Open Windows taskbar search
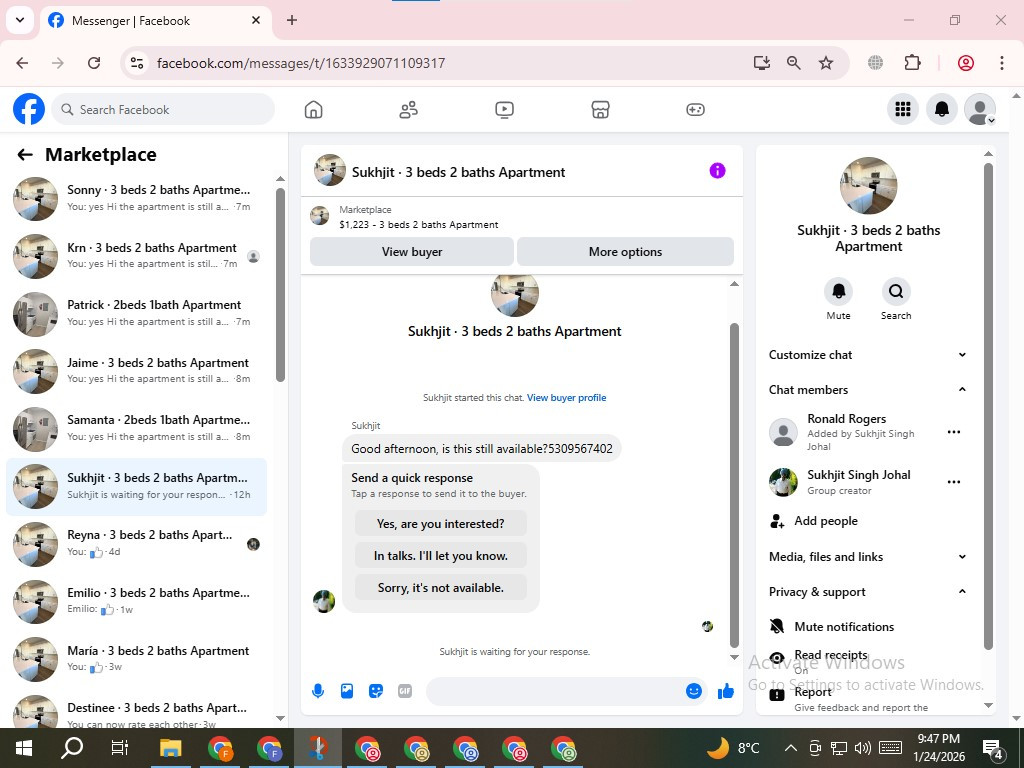The height and width of the screenshot is (768, 1024). point(72,748)
